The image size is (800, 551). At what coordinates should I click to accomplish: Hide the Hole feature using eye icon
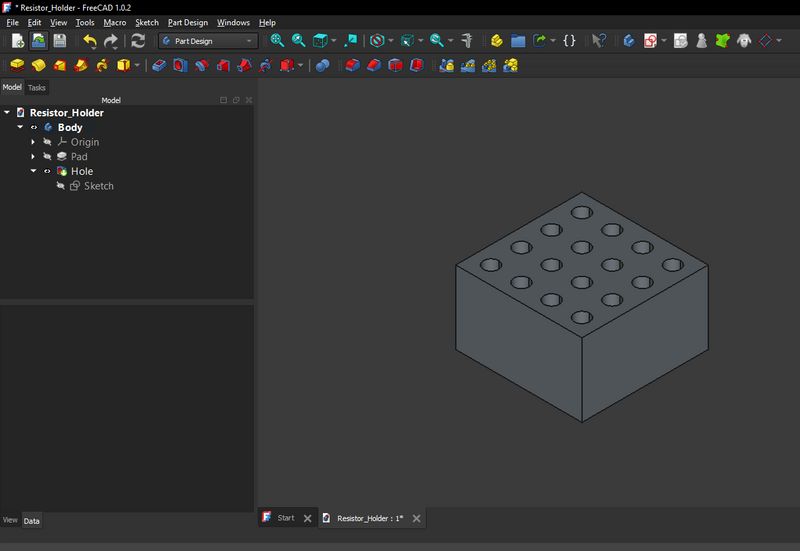(x=47, y=172)
